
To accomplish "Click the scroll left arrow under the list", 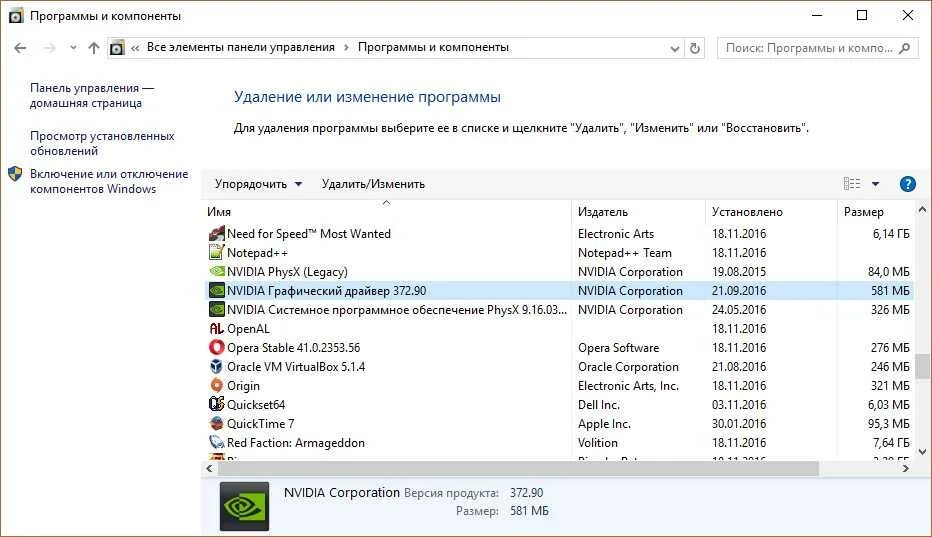I will (209, 469).
